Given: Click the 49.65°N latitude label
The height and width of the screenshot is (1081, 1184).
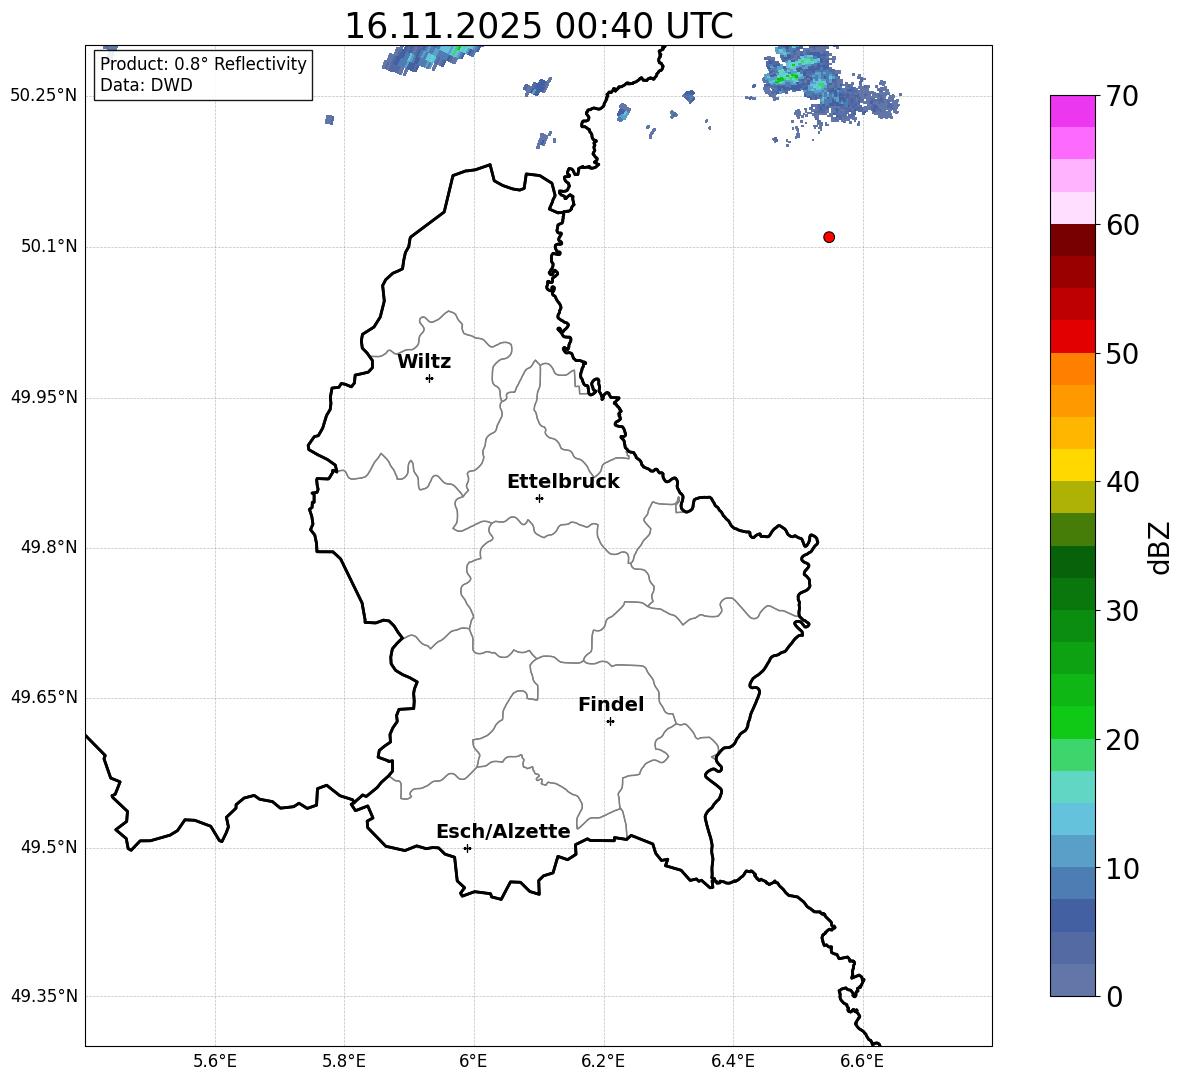Looking at the screenshot, I should (44, 697).
